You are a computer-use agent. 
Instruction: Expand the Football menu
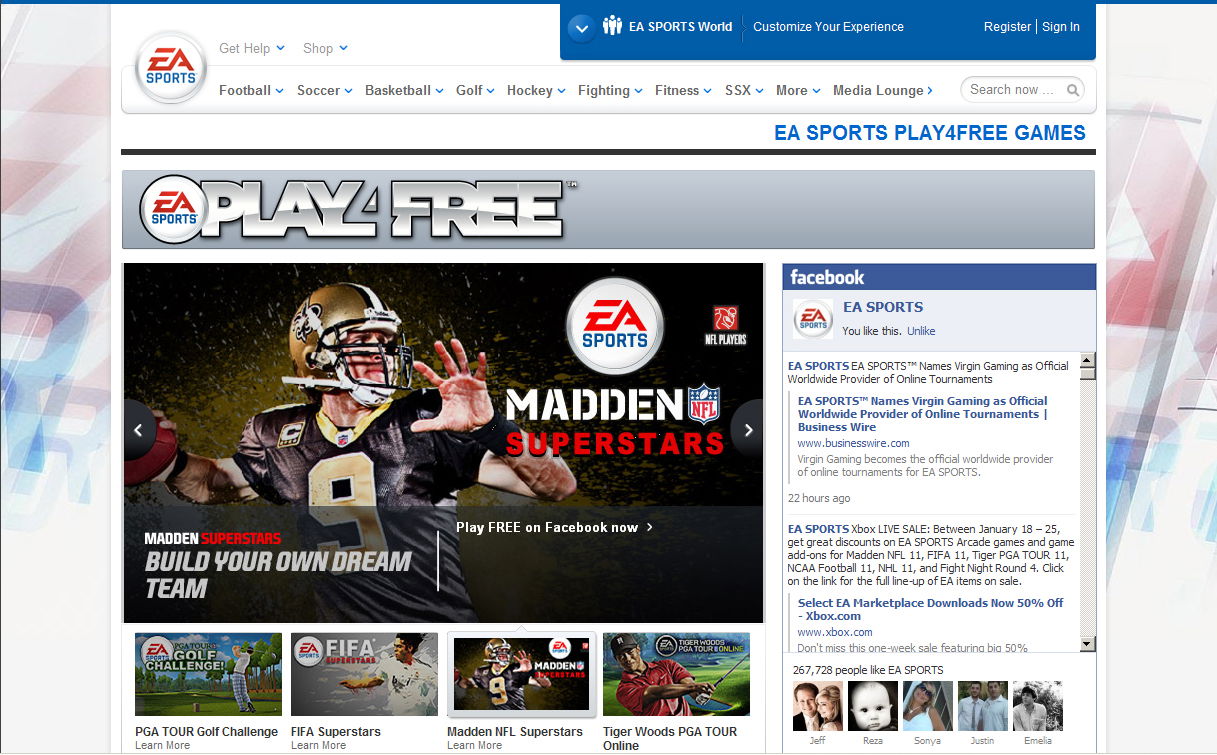(x=251, y=90)
